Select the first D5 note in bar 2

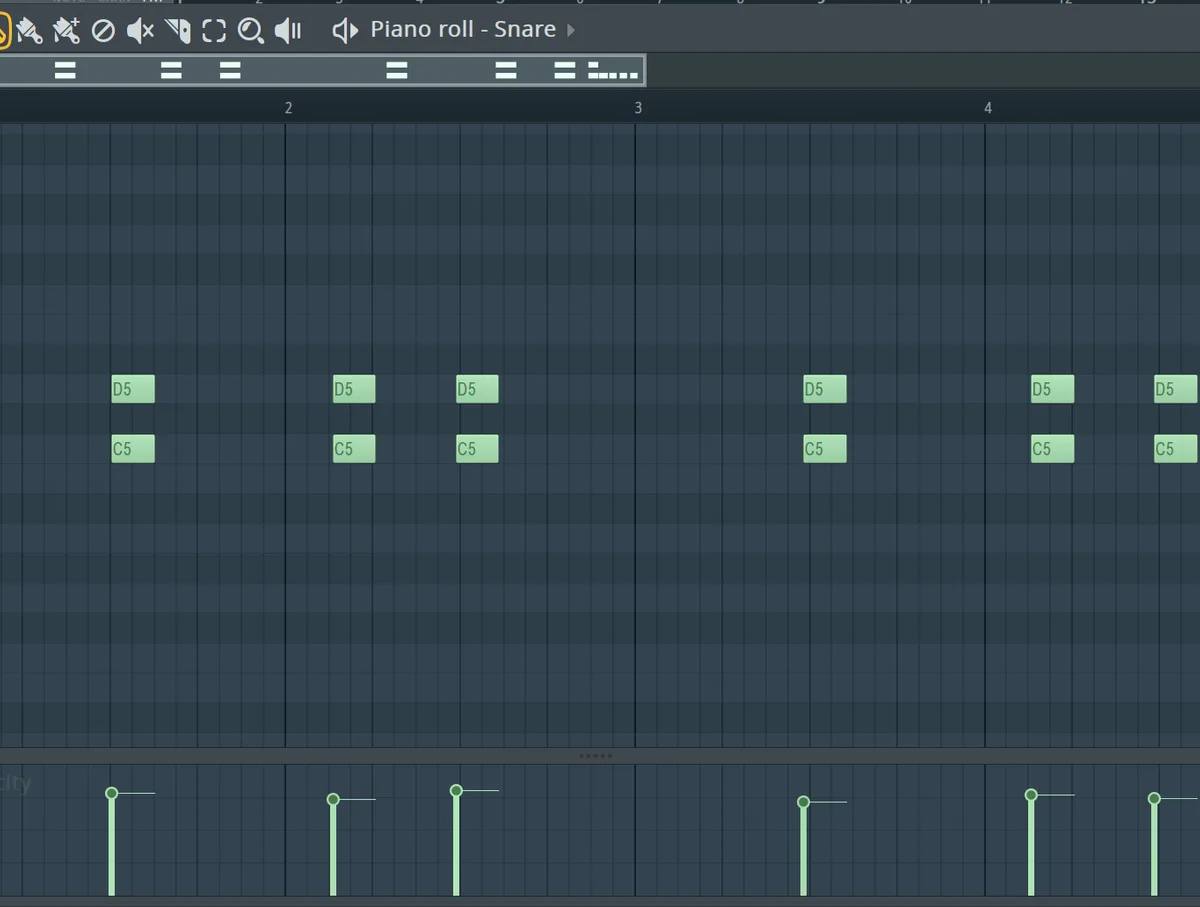354,389
